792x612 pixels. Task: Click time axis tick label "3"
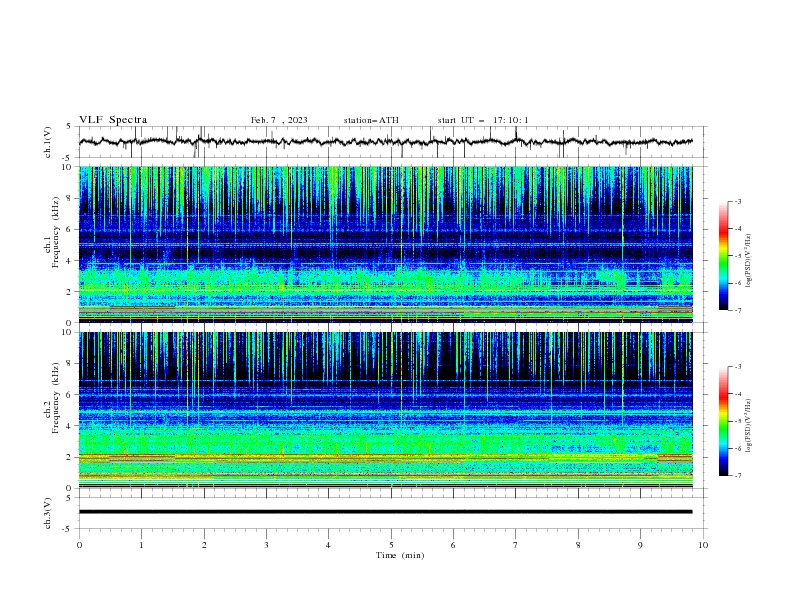coord(267,545)
